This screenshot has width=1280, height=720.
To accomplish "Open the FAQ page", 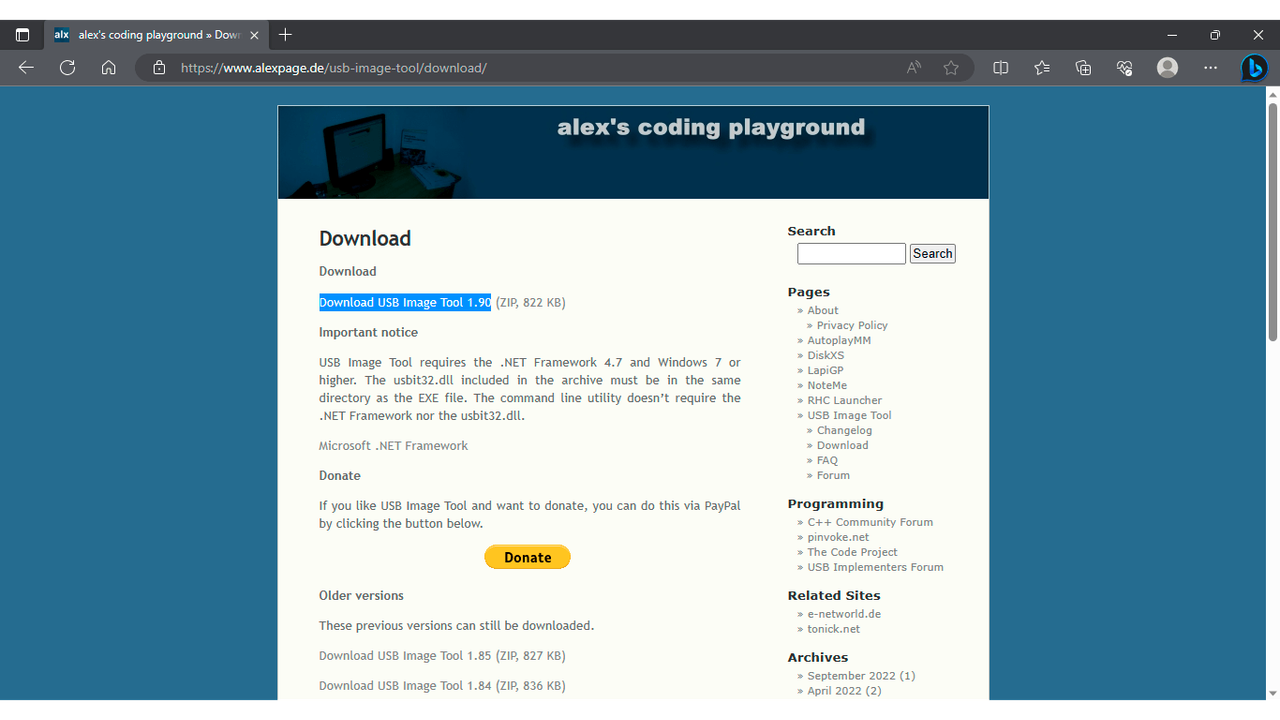I will point(827,461).
